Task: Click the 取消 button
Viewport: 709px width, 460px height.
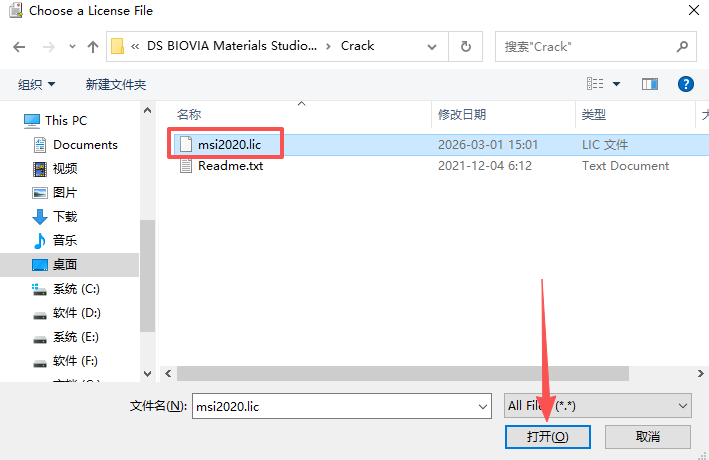Action: (648, 437)
